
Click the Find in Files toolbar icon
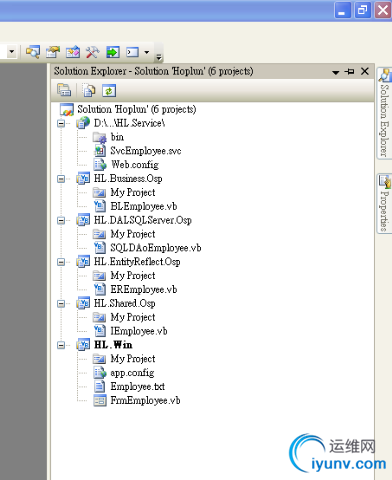(33, 52)
